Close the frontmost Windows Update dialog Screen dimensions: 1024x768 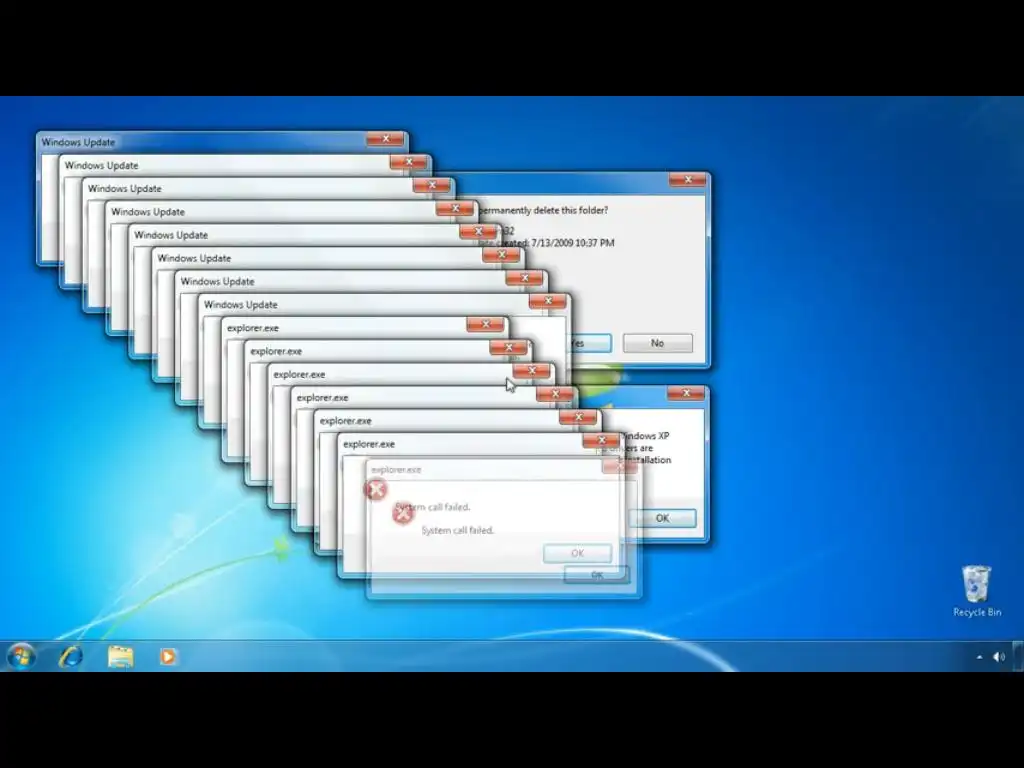(547, 301)
